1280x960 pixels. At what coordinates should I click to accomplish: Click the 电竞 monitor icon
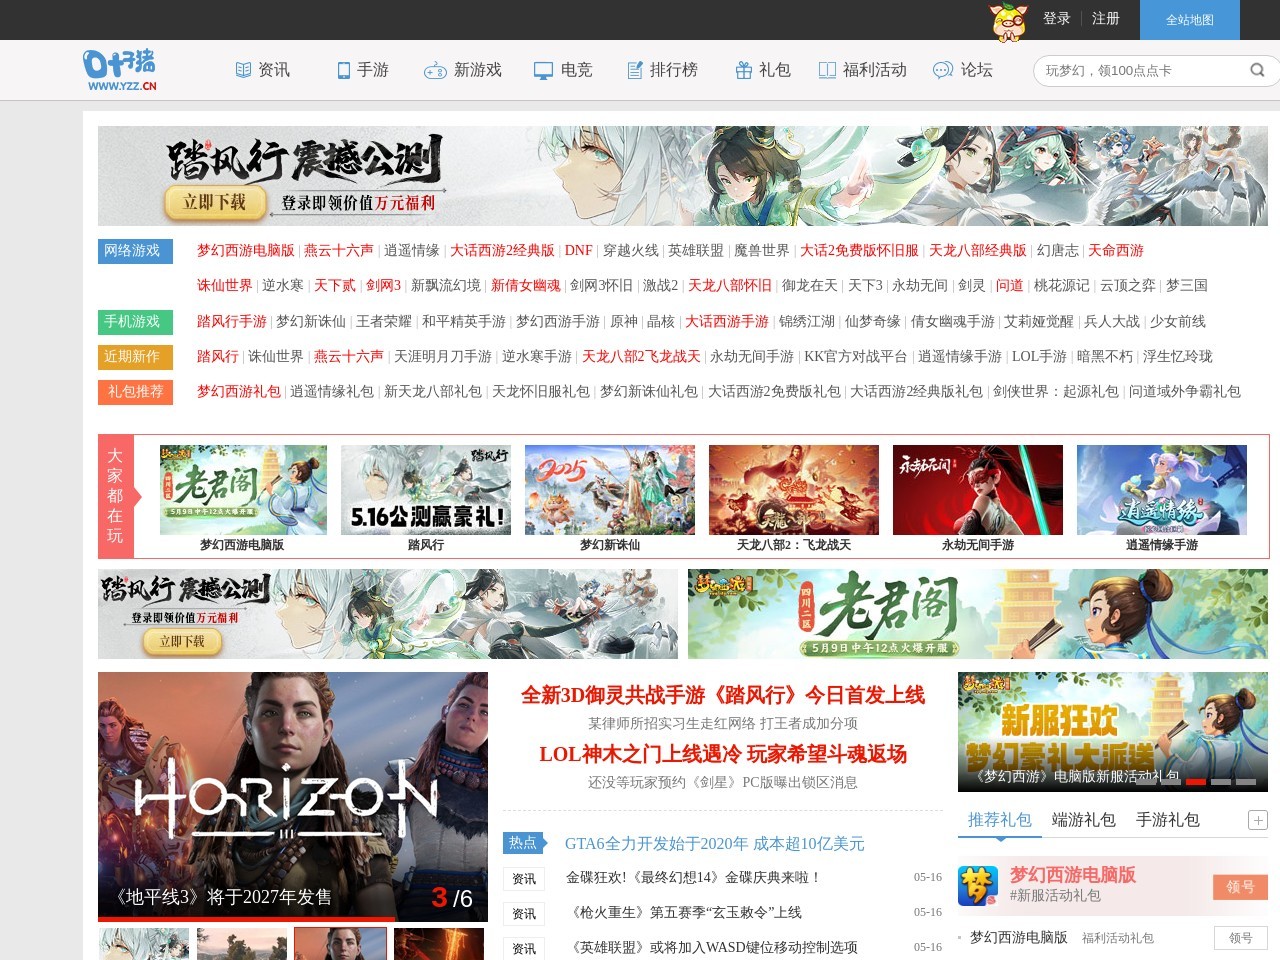[543, 70]
